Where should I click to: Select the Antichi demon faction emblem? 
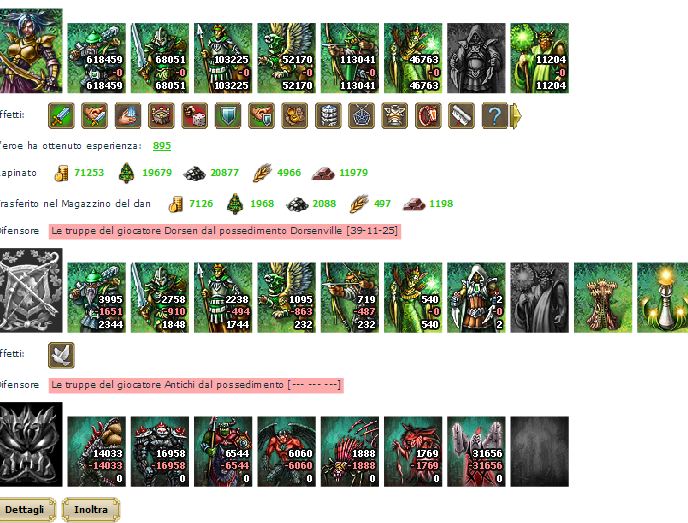point(31,444)
